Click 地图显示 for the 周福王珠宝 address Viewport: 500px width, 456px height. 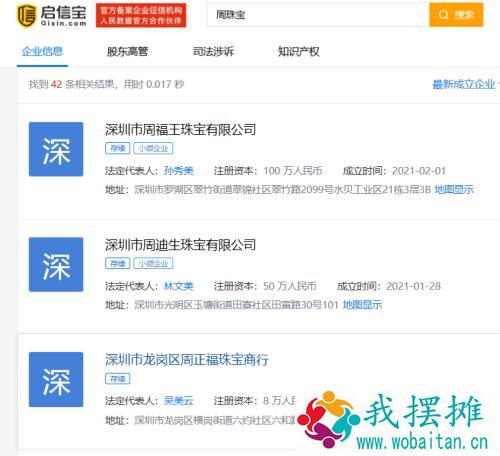(454, 190)
